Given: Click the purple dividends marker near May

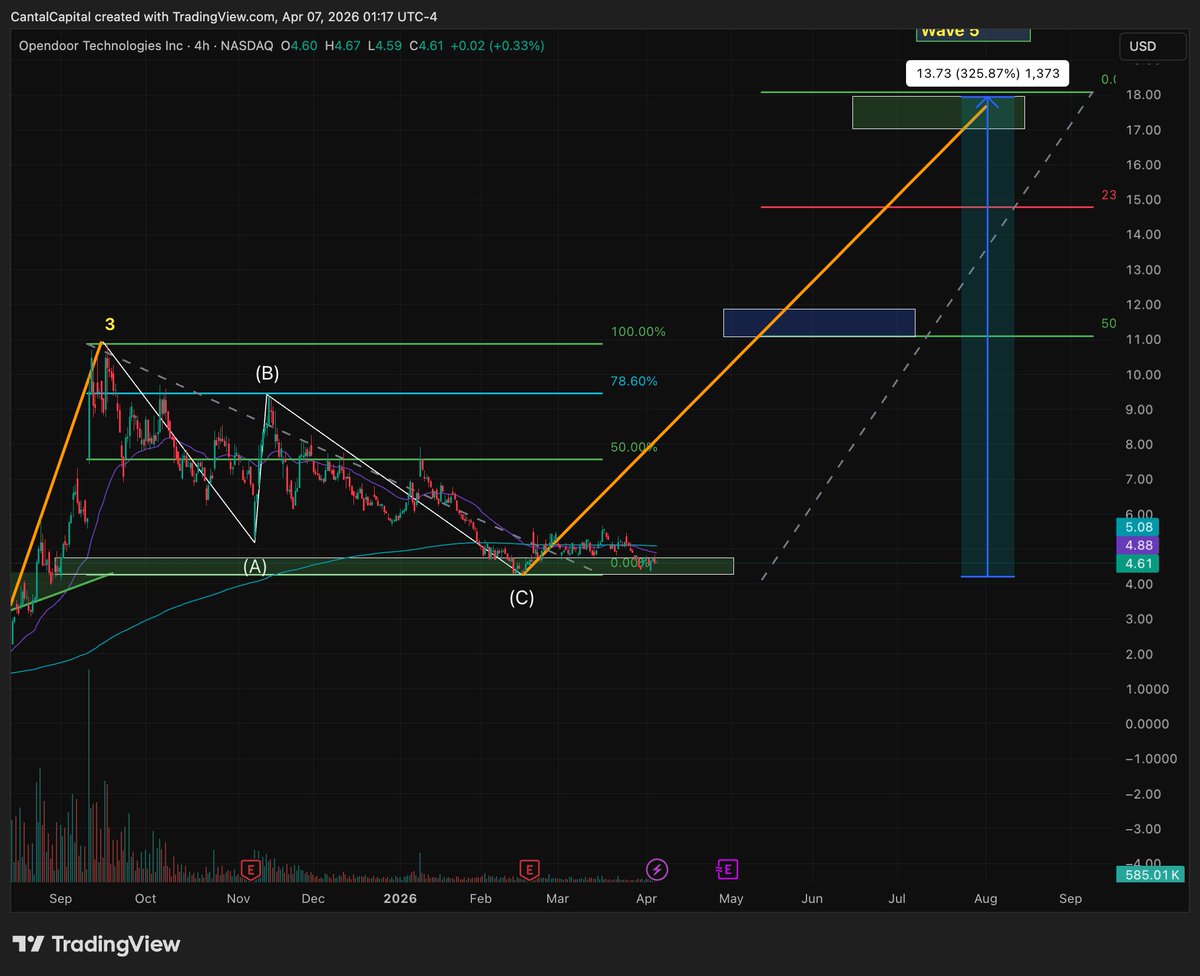Looking at the screenshot, I should click(729, 870).
